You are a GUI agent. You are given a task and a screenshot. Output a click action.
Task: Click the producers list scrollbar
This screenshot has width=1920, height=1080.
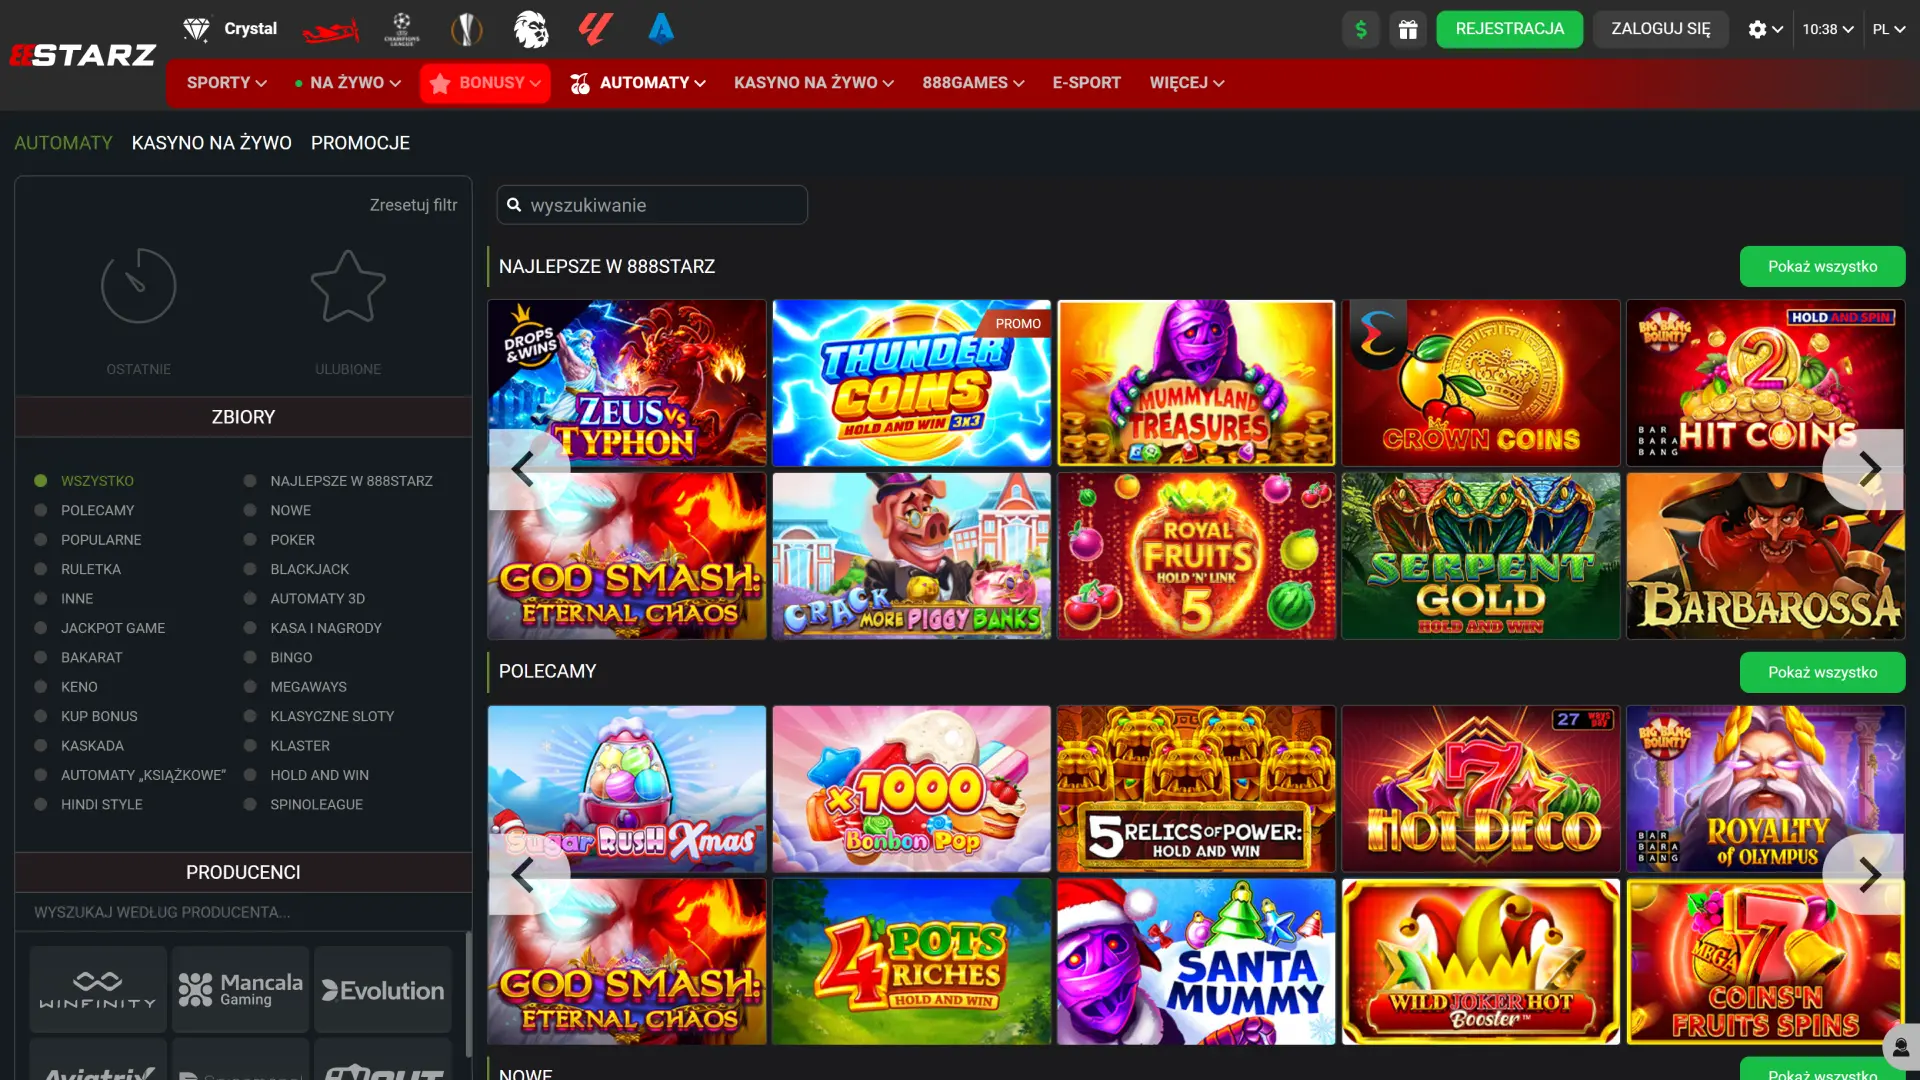tap(467, 993)
